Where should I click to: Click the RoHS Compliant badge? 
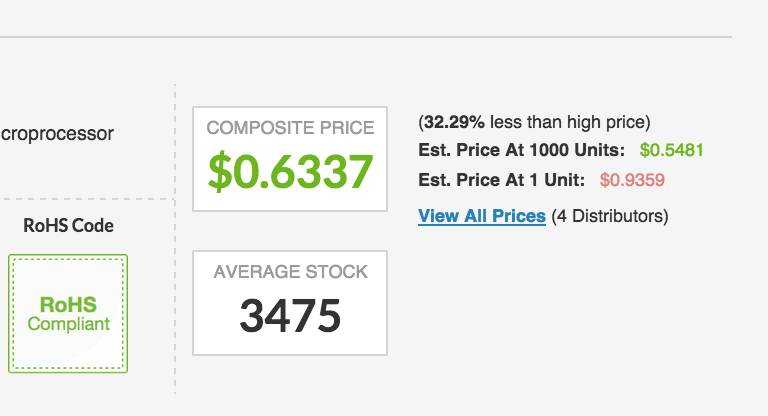click(68, 314)
